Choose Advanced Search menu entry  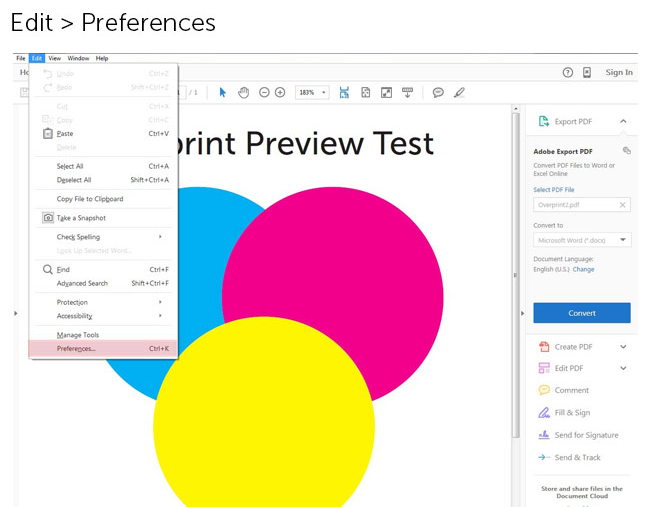click(103, 284)
